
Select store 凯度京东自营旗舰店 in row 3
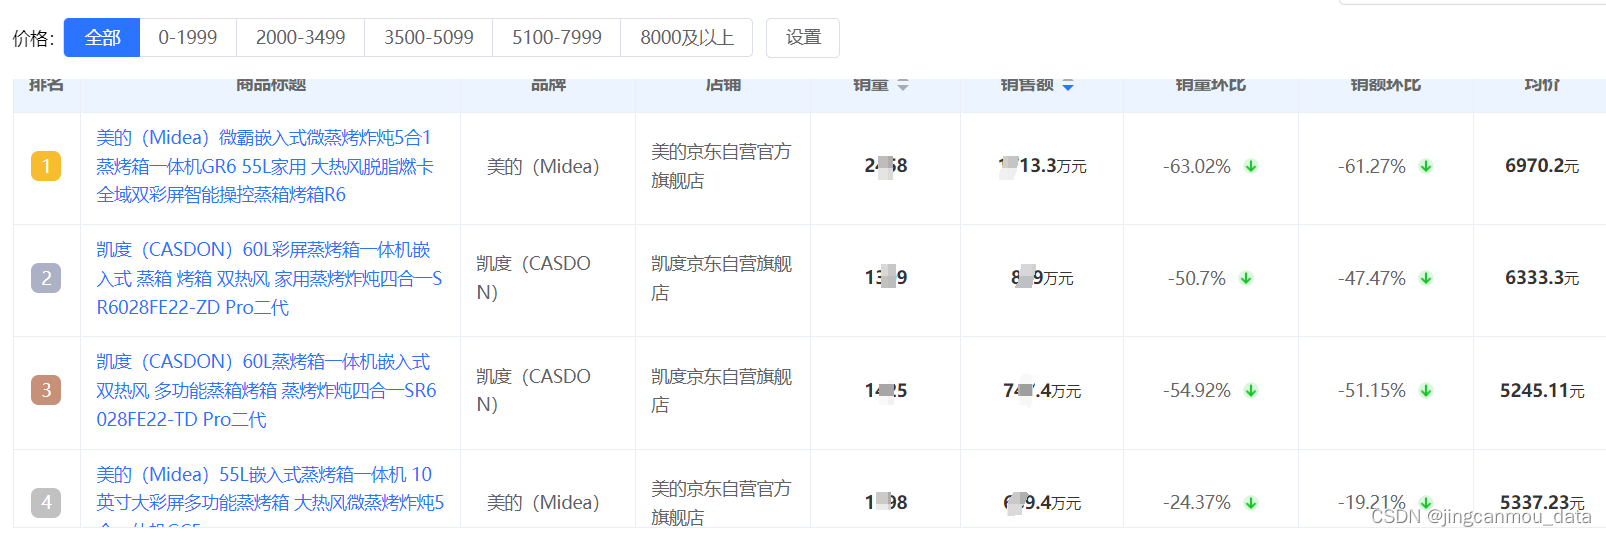721,390
